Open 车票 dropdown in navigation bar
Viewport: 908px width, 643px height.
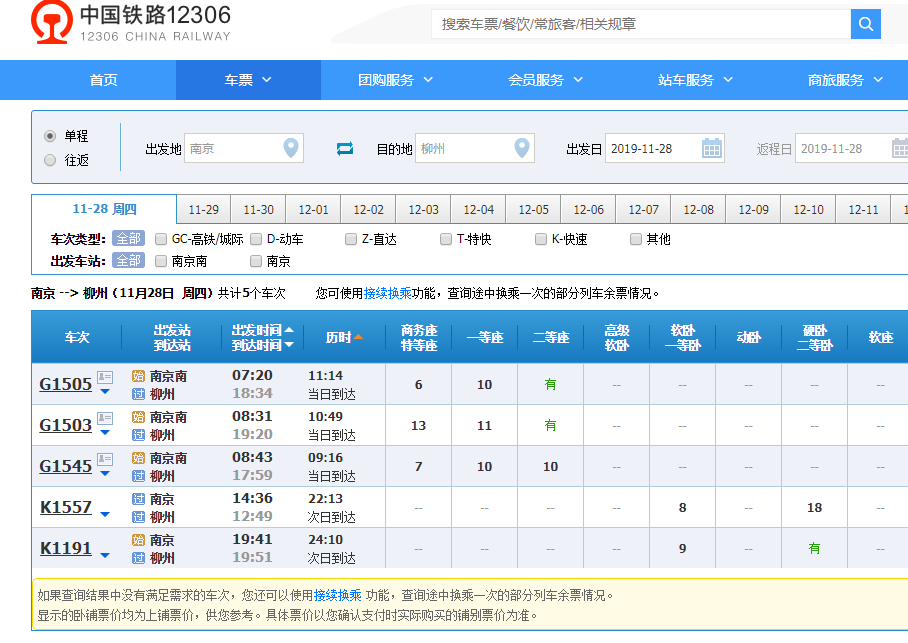click(x=248, y=80)
